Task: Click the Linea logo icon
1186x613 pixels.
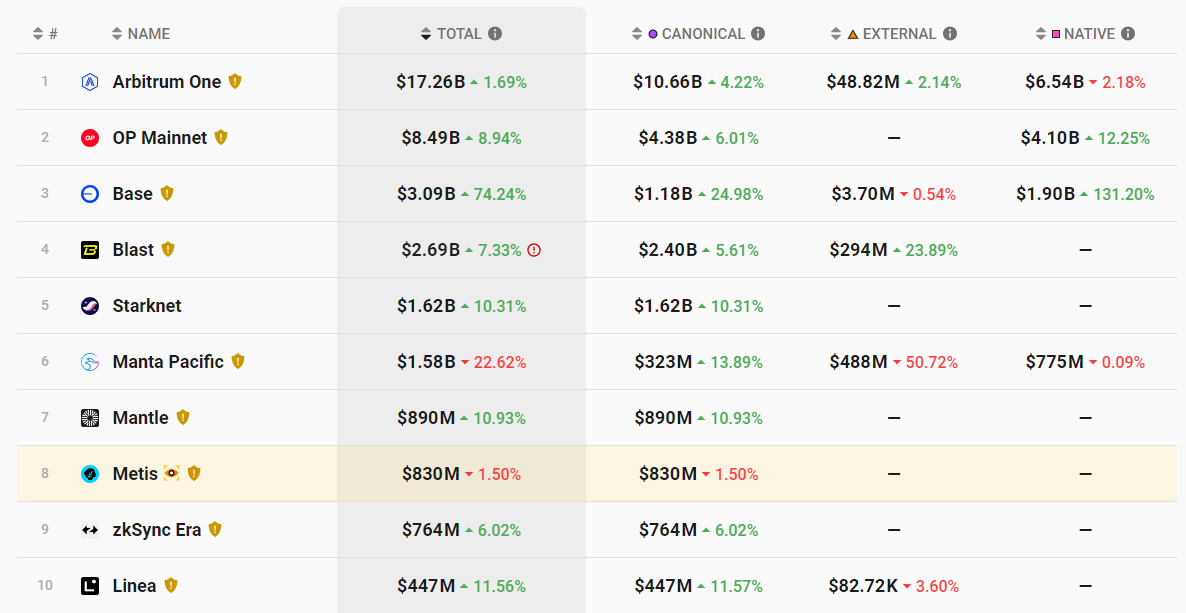Action: click(x=90, y=586)
